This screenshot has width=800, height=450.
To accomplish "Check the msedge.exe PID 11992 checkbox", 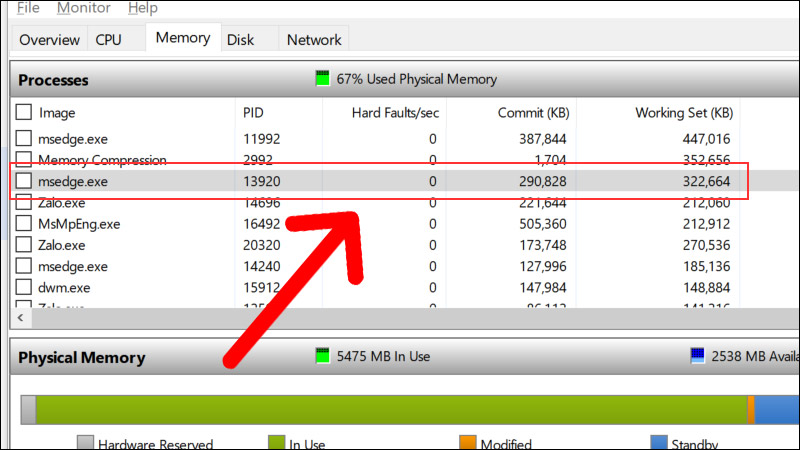I will [24, 139].
